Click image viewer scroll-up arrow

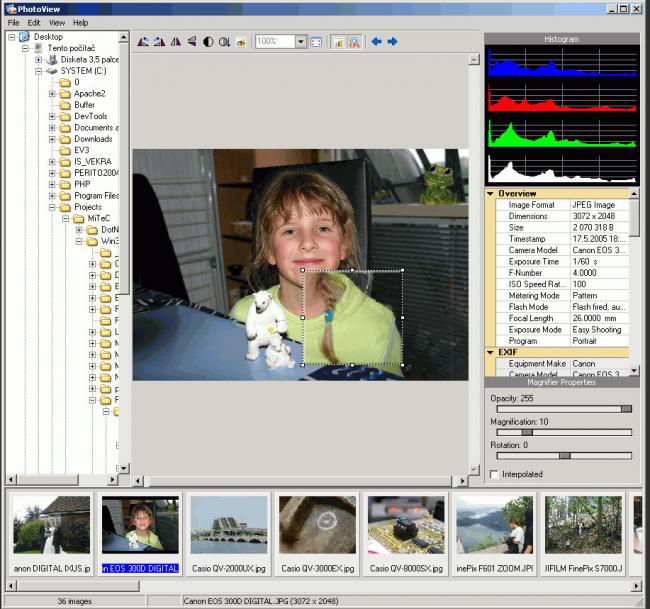474,60
